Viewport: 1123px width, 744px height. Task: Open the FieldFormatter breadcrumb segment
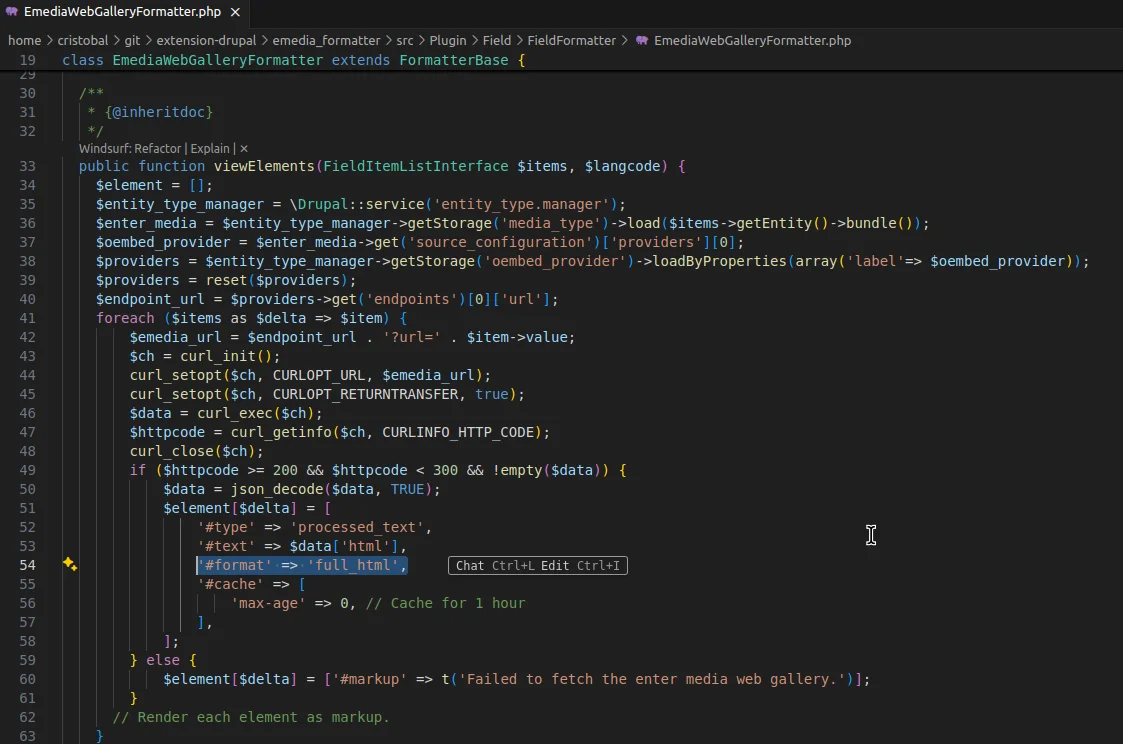(x=573, y=41)
